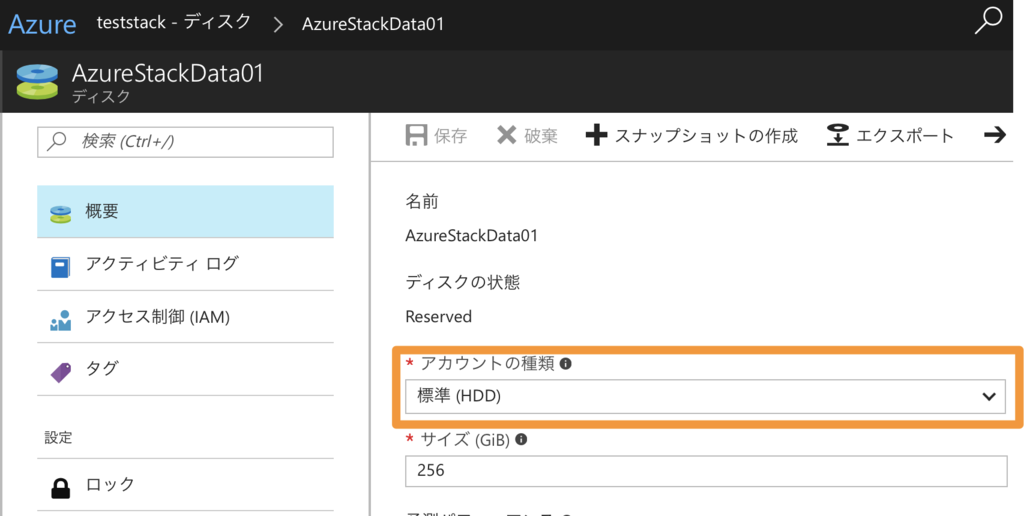This screenshot has width=1024, height=516.
Task: Click the 破棄 (Discard) X icon
Action: 507,136
